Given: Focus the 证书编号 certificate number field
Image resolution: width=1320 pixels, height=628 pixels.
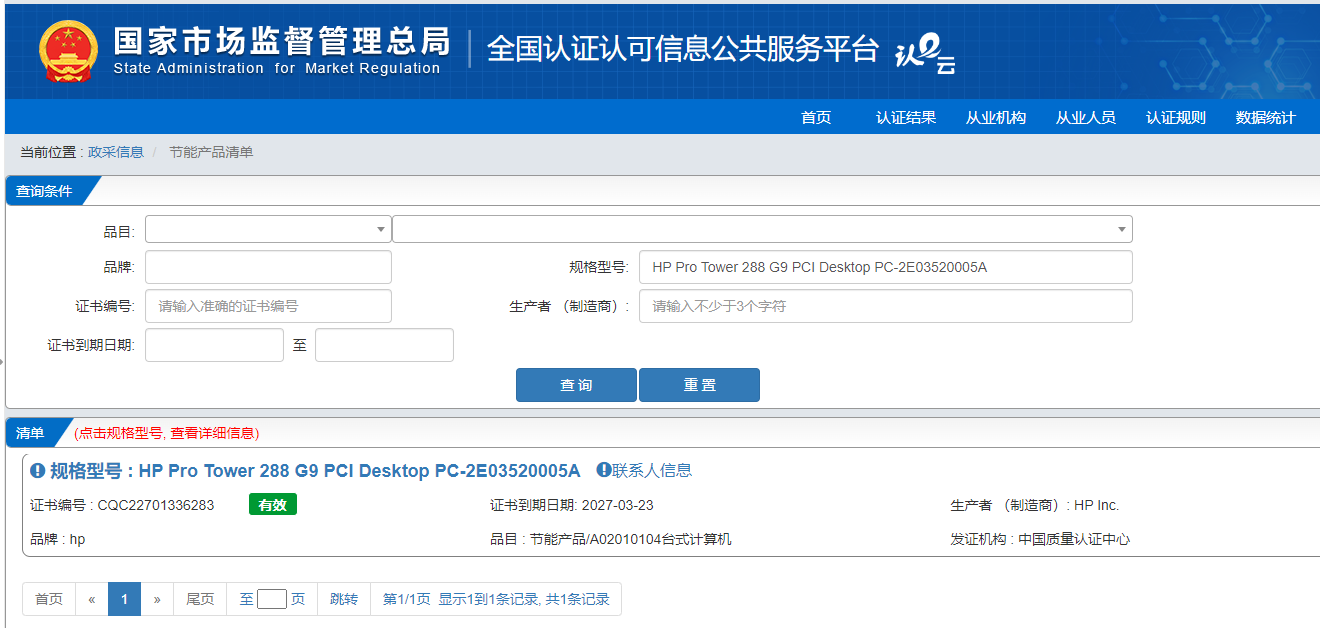Looking at the screenshot, I should (x=268, y=306).
